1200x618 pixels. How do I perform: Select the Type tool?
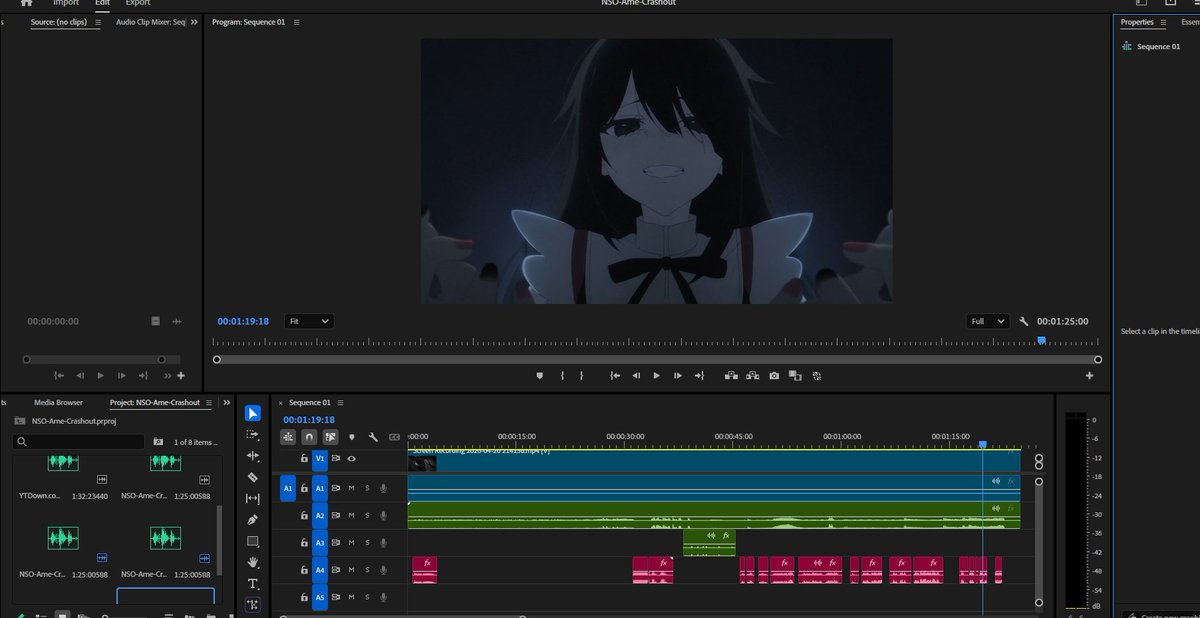(x=253, y=583)
